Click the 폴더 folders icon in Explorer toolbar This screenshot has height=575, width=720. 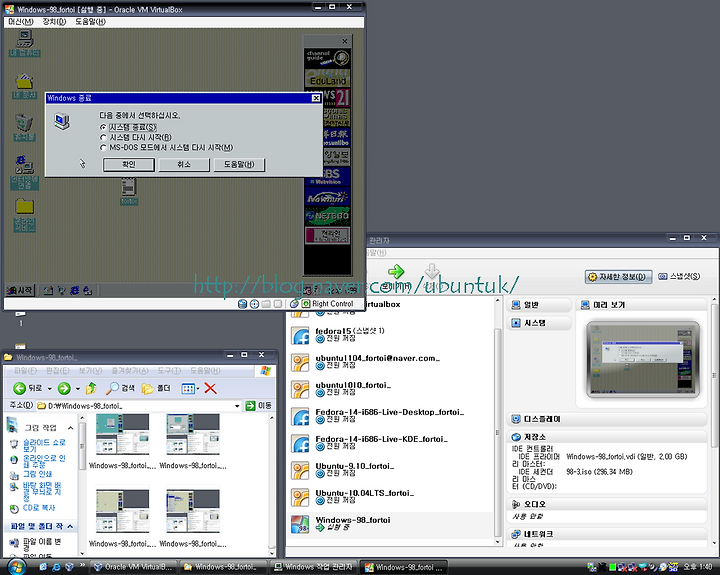click(x=156, y=389)
